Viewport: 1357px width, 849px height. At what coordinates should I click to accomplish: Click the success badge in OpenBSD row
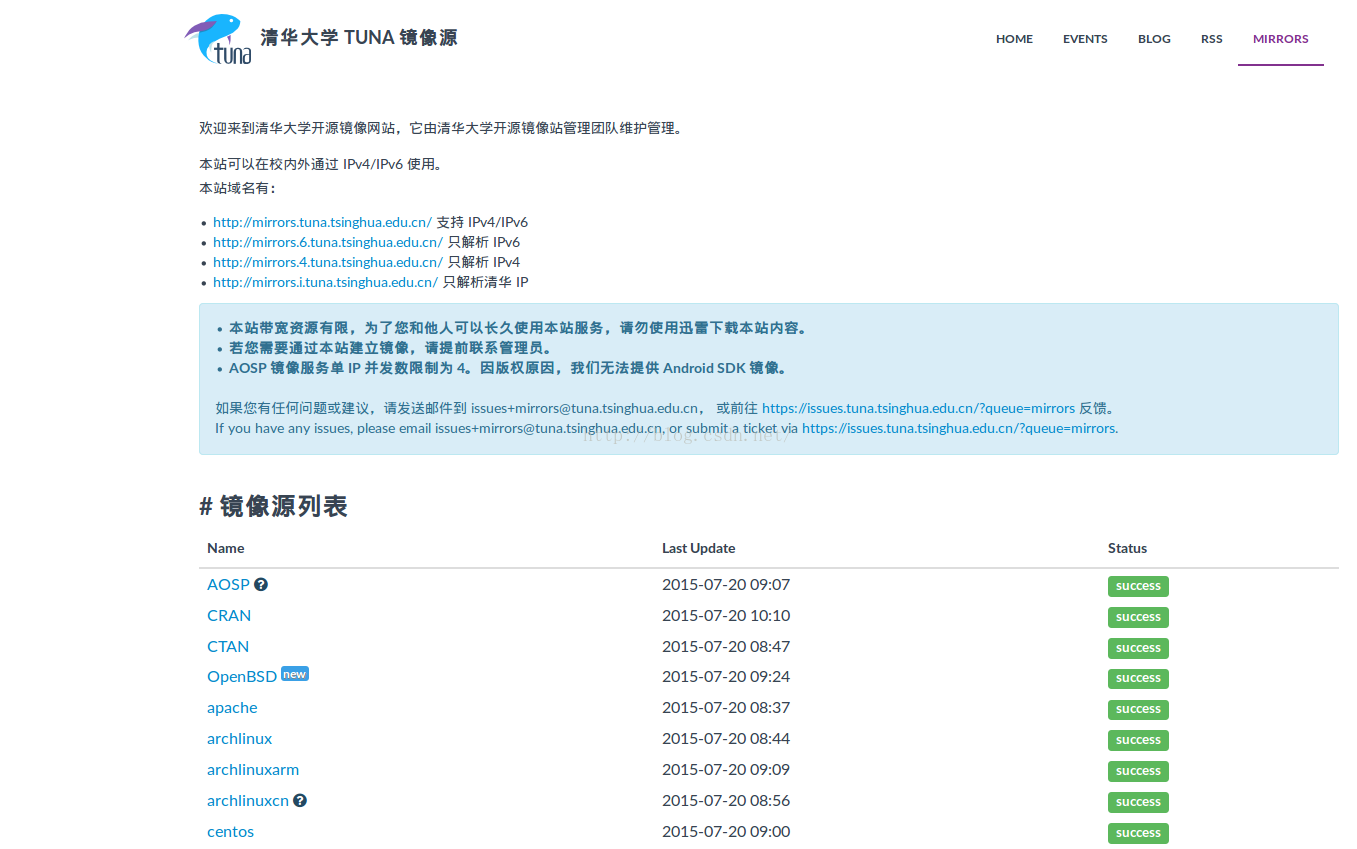(x=1138, y=678)
